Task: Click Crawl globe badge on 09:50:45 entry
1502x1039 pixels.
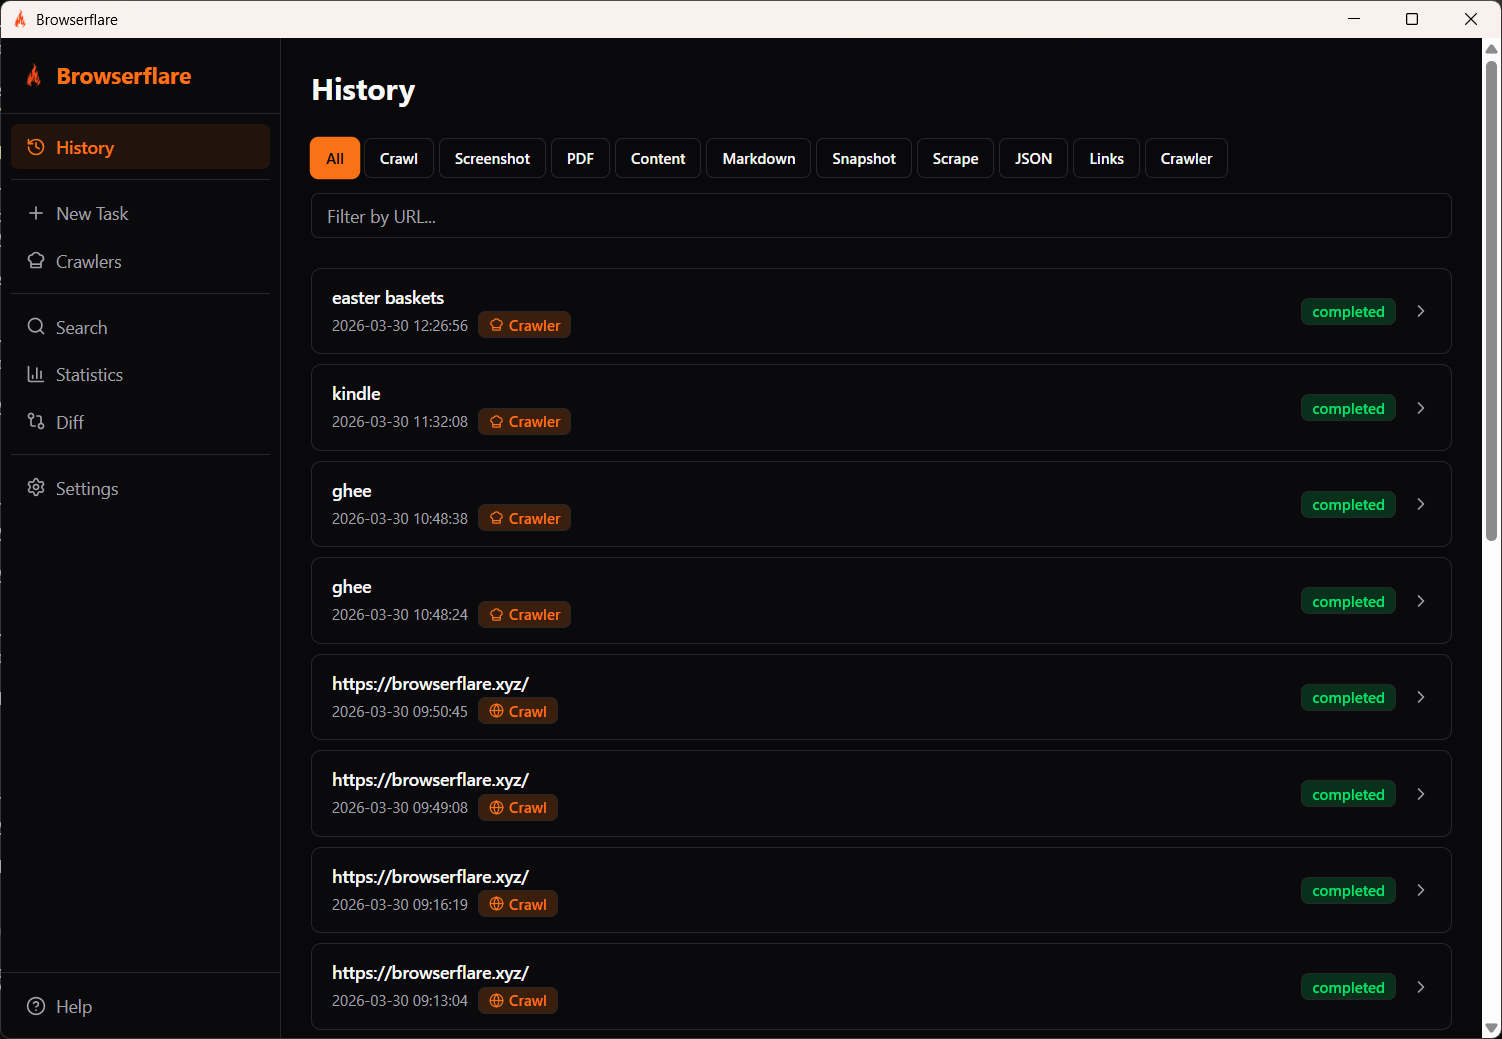Action: (518, 711)
